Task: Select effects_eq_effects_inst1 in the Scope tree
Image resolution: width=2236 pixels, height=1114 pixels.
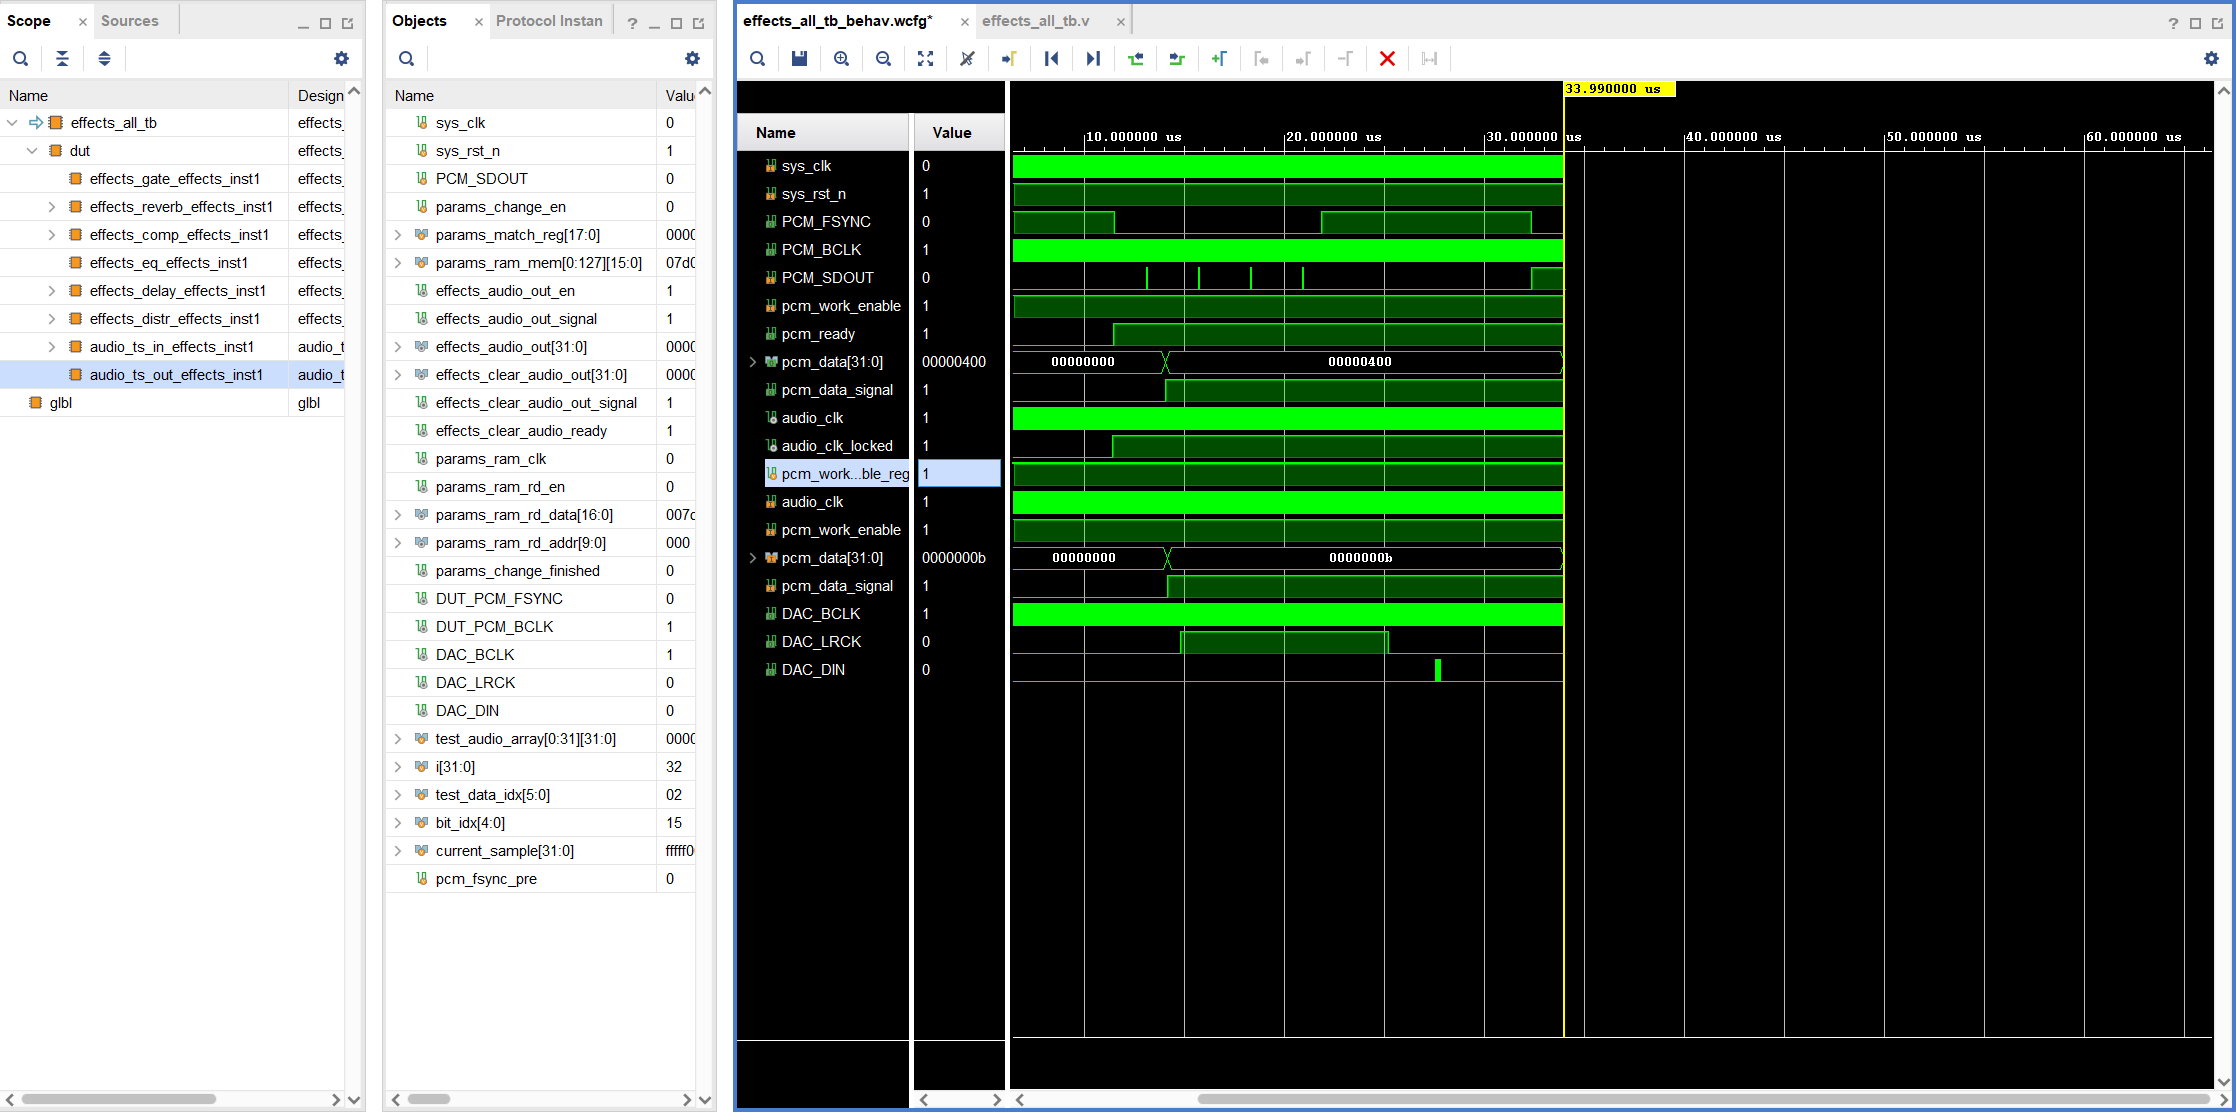Action: coord(168,263)
